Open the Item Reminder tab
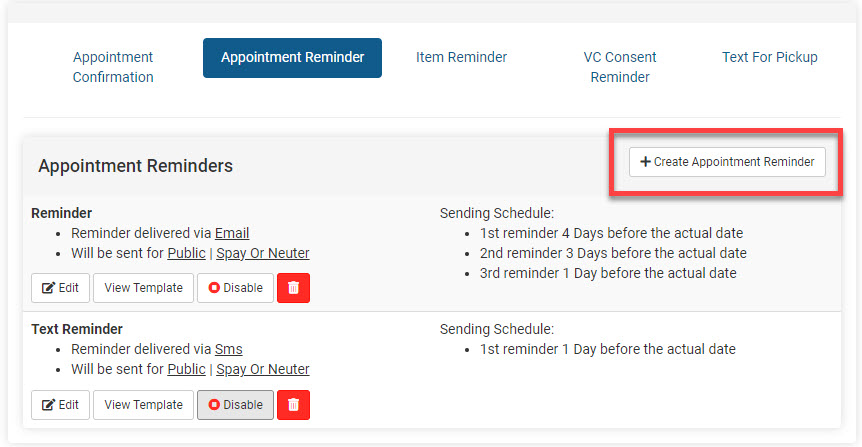Screen dimensions: 862x447 coord(461,57)
